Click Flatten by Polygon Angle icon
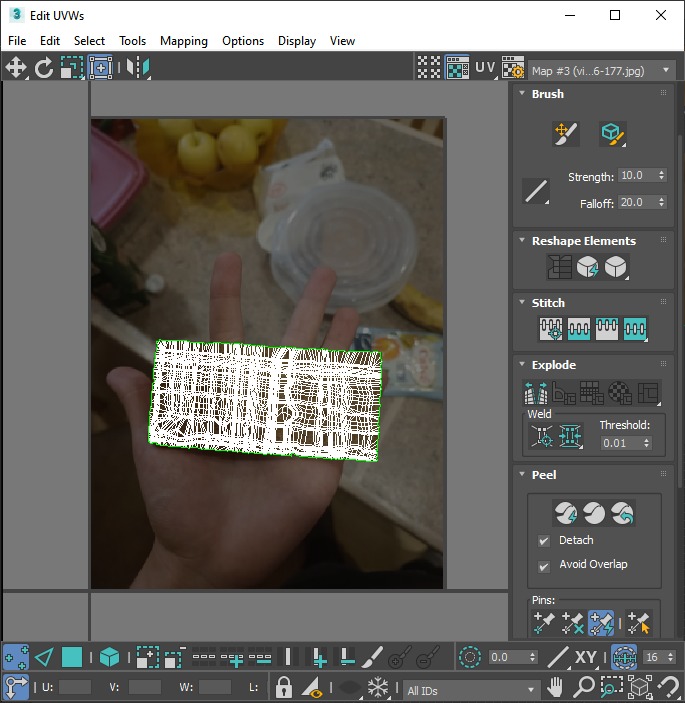This screenshot has width=685, height=703. (564, 393)
